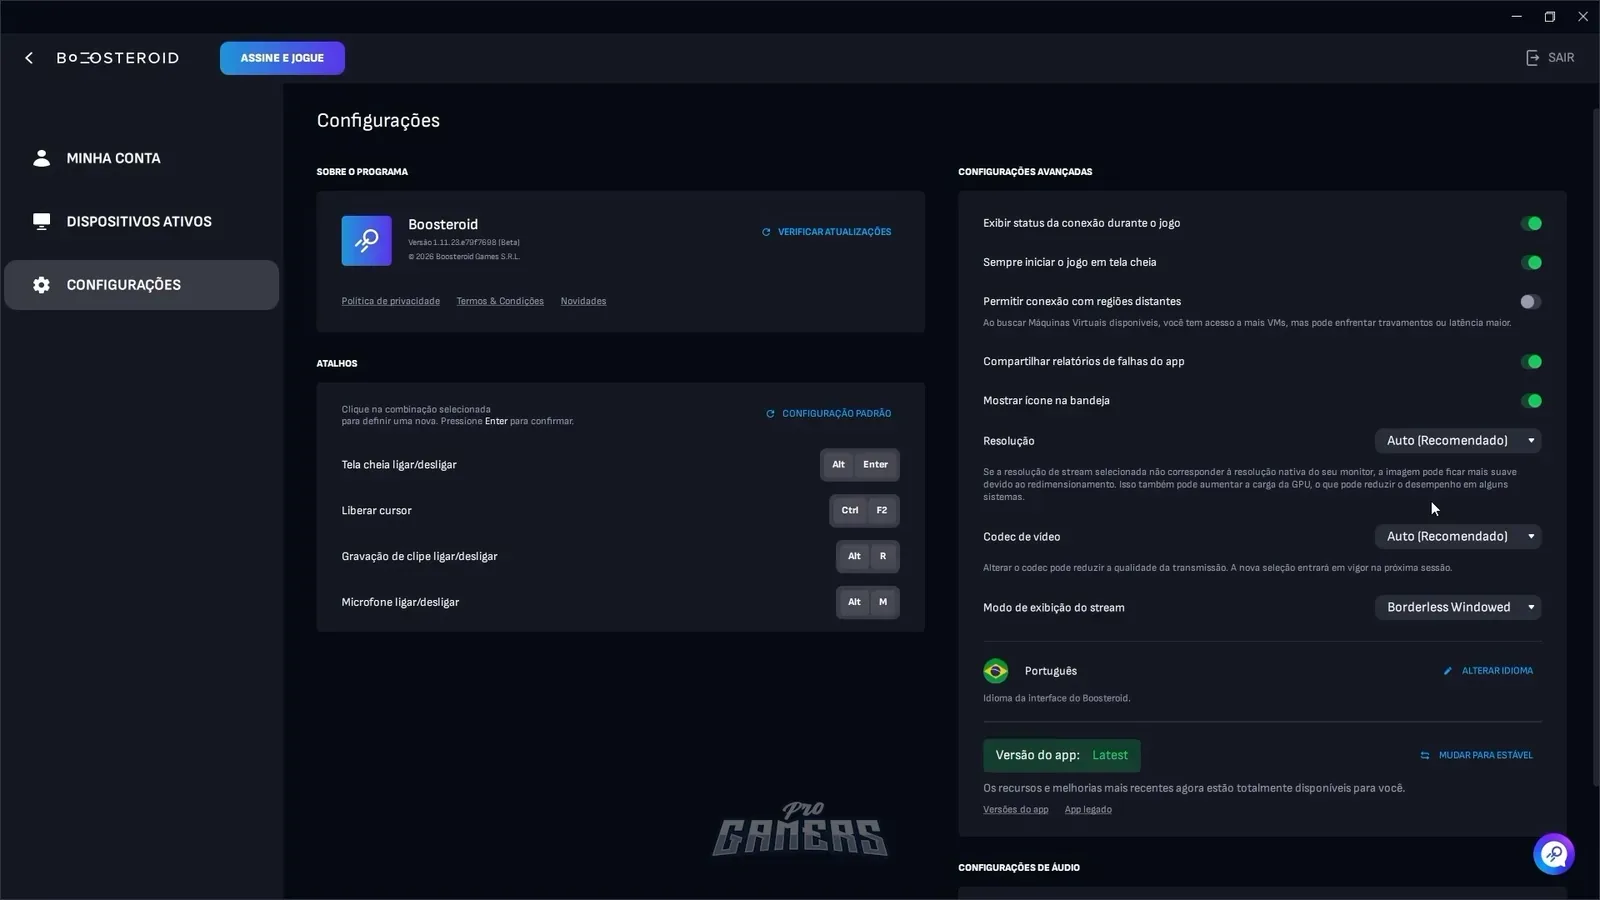Click refresh icon beside Verificar Atualizações

[x=766, y=232]
